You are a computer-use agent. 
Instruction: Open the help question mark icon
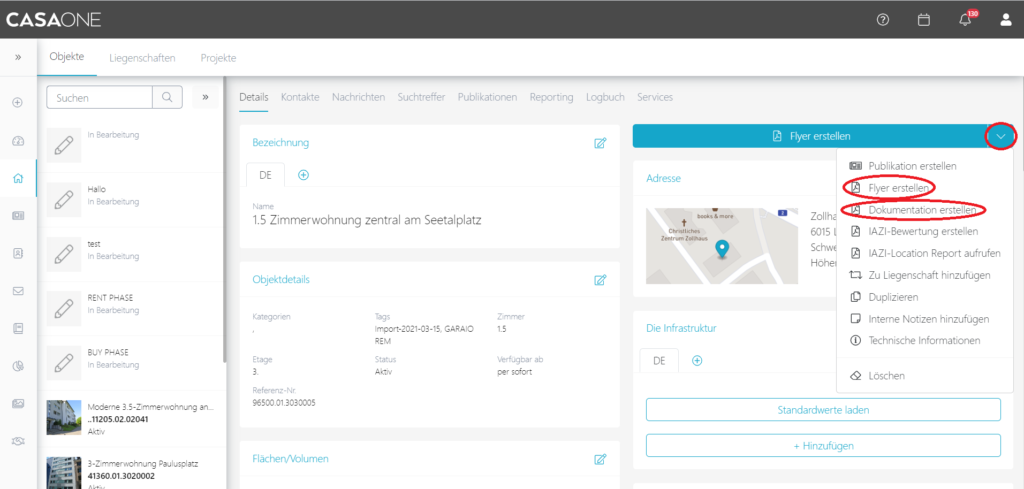pyautogui.click(x=883, y=20)
